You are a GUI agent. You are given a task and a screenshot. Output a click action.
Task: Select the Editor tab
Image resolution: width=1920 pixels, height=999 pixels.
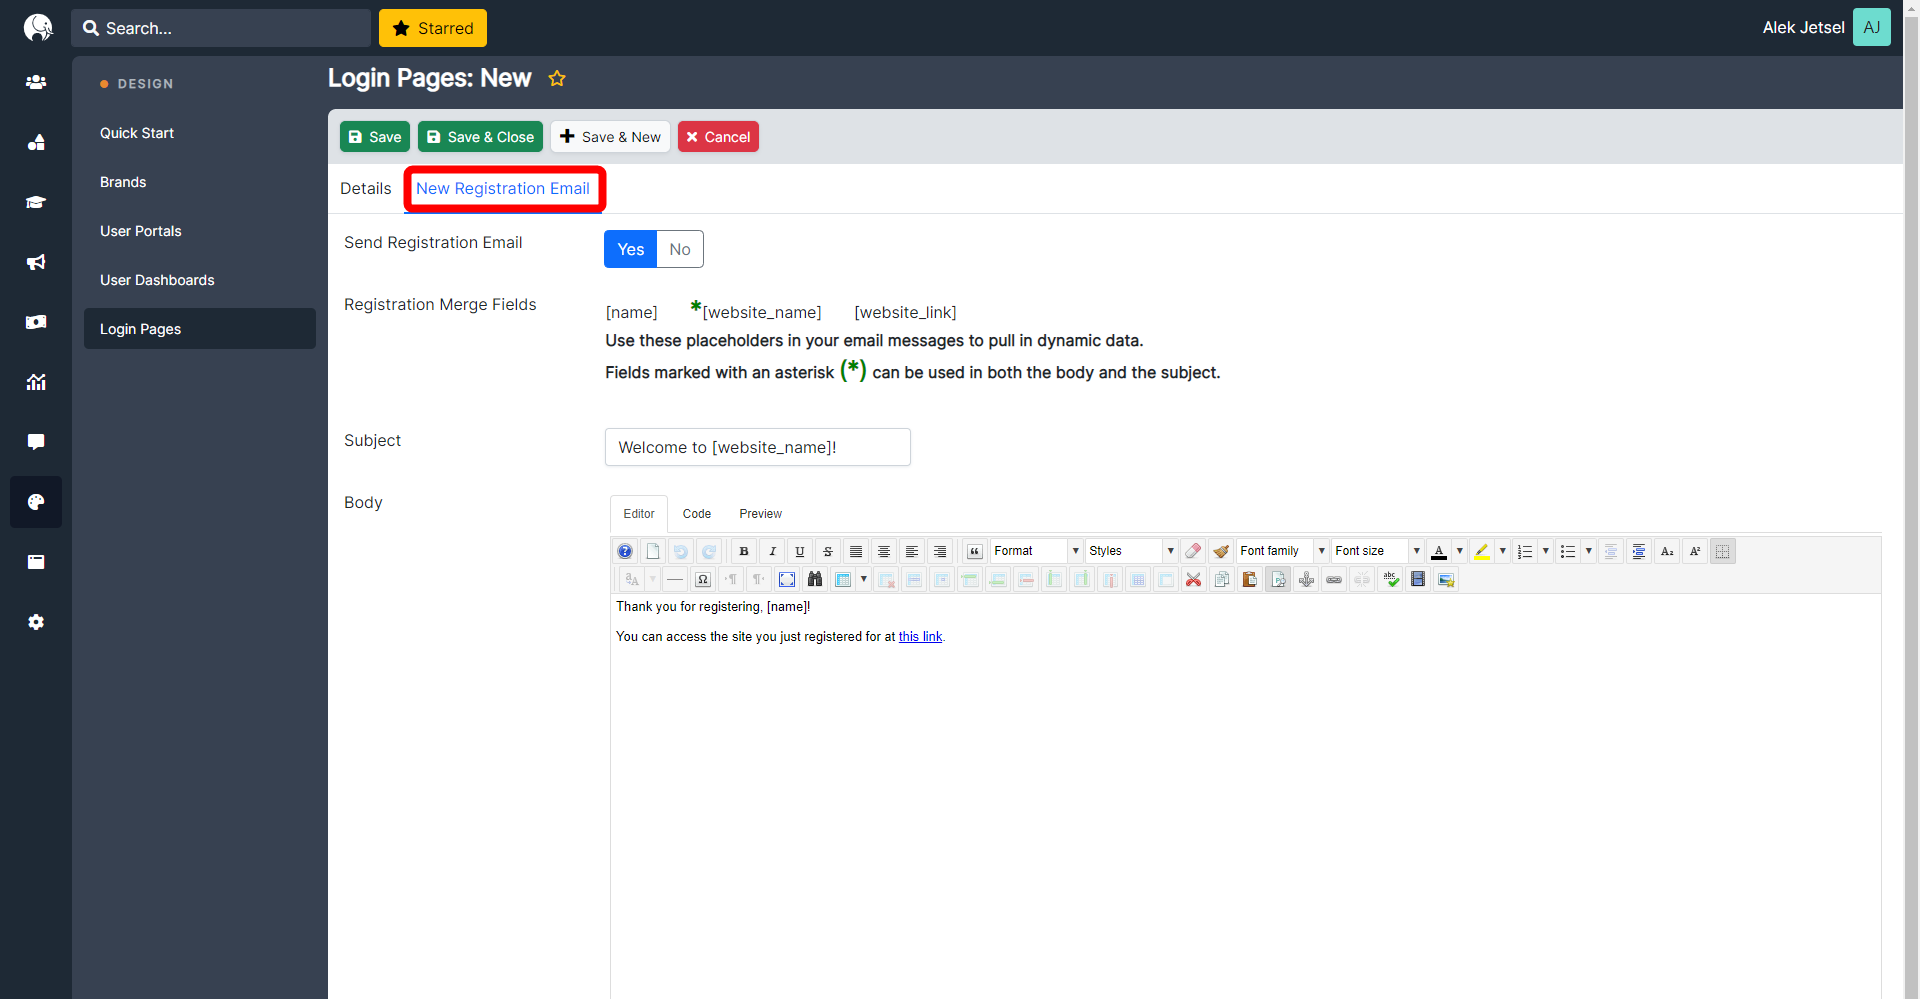[639, 514]
